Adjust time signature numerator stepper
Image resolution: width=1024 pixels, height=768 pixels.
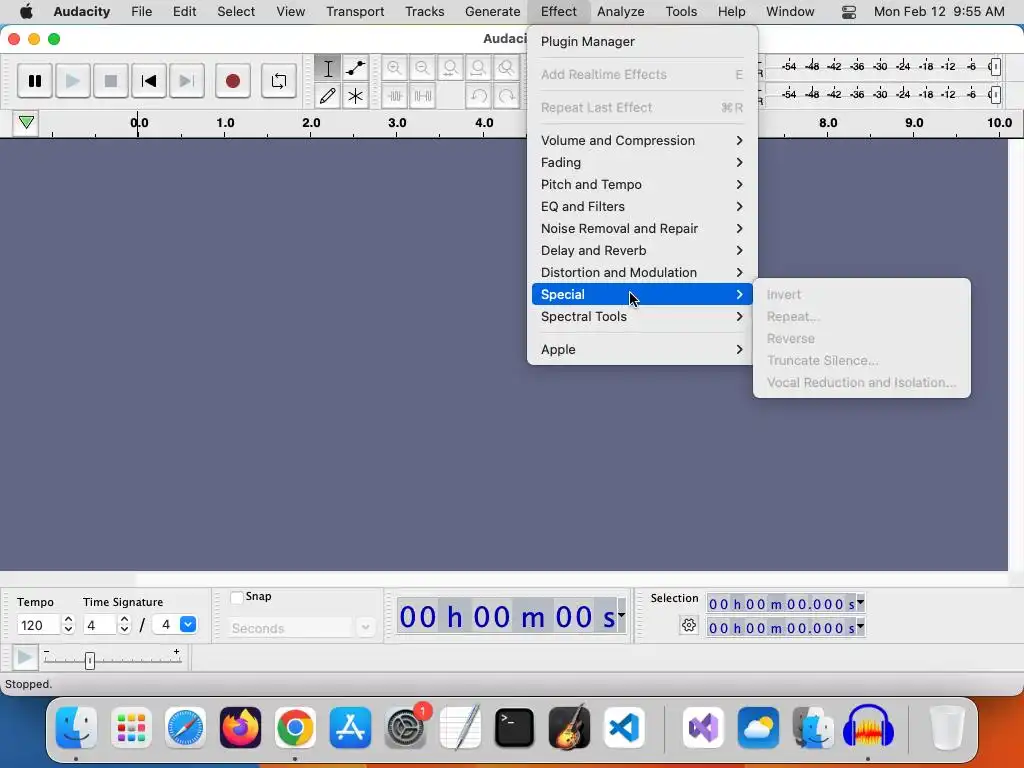pos(125,625)
